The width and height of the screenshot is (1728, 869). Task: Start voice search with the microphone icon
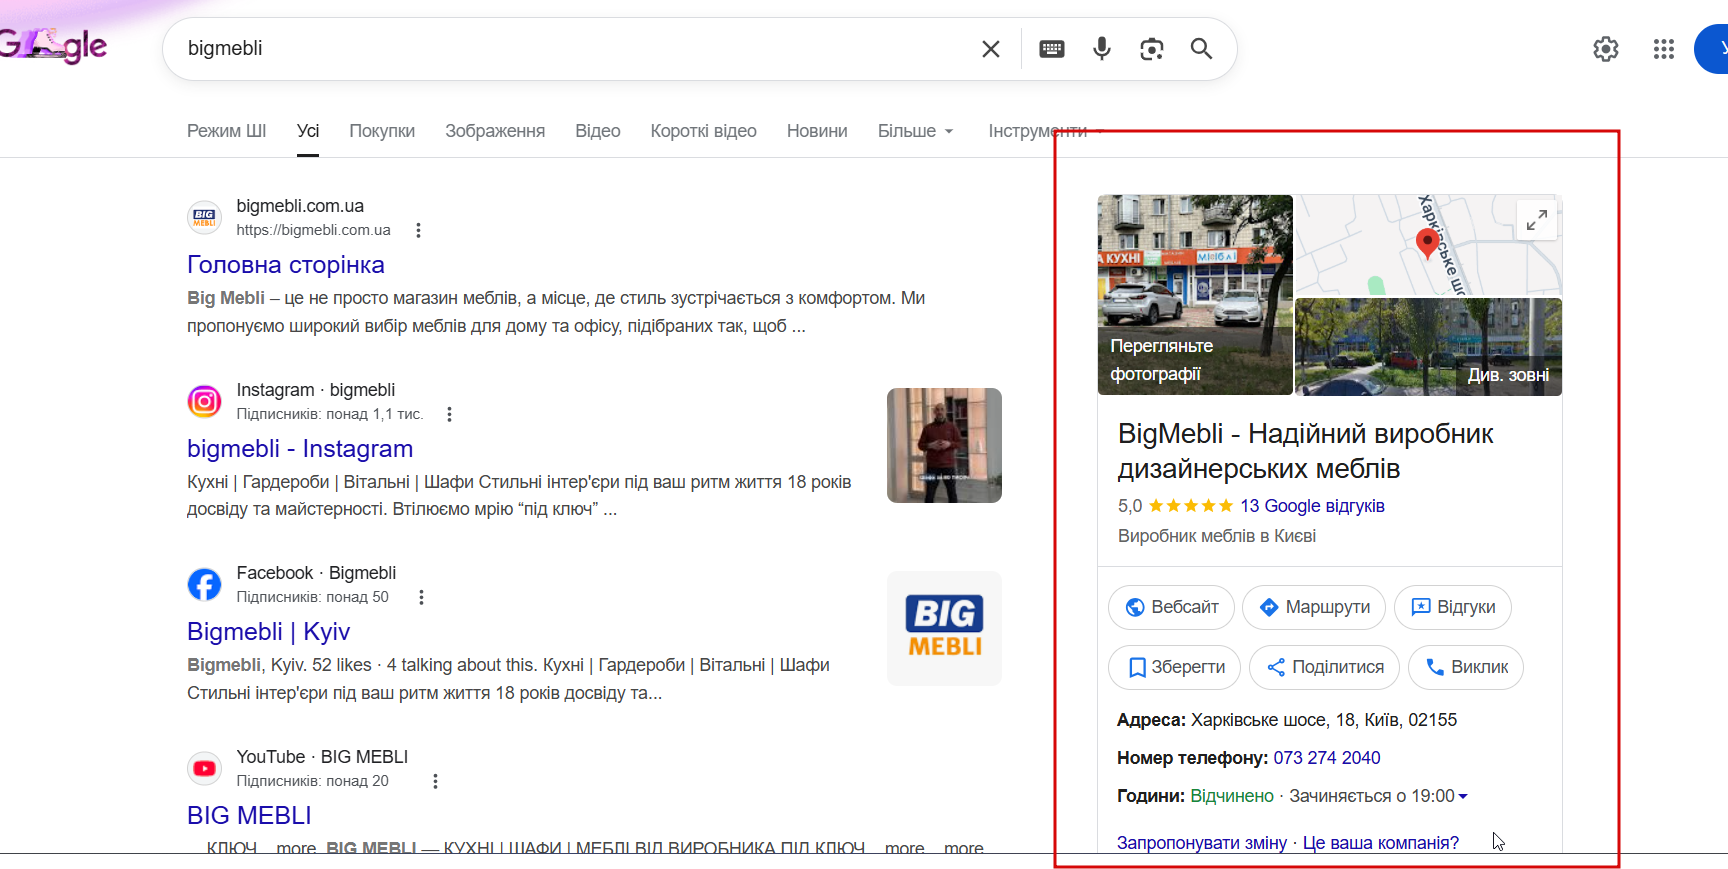pyautogui.click(x=1102, y=49)
